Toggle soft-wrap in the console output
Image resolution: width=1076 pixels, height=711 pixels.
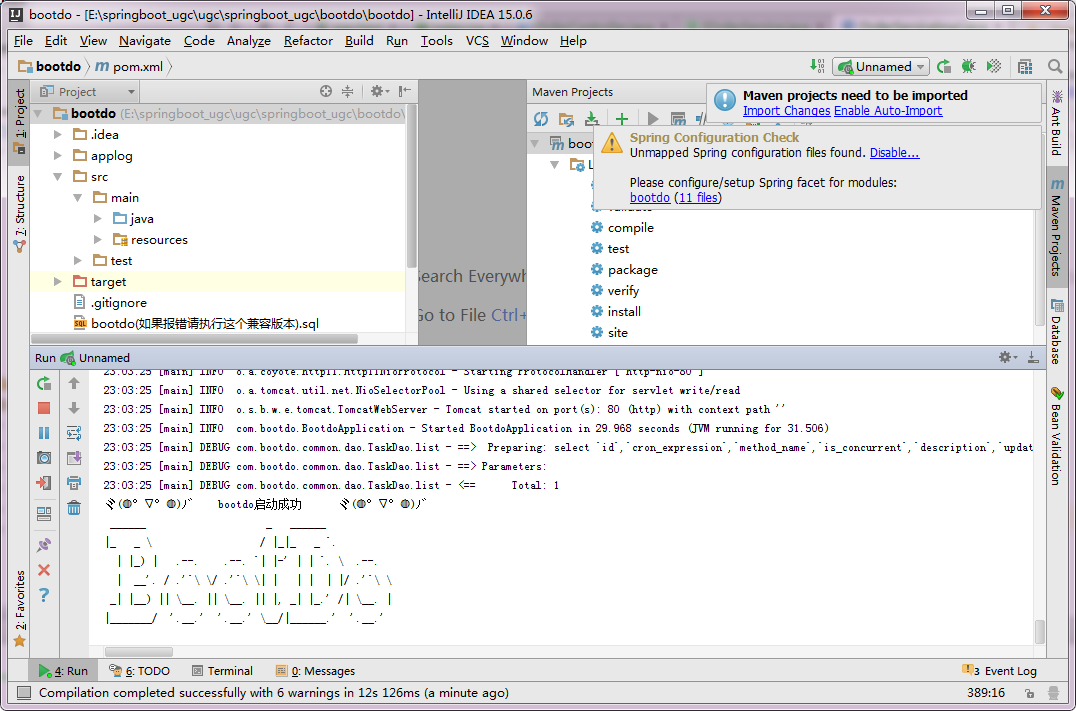click(74, 433)
